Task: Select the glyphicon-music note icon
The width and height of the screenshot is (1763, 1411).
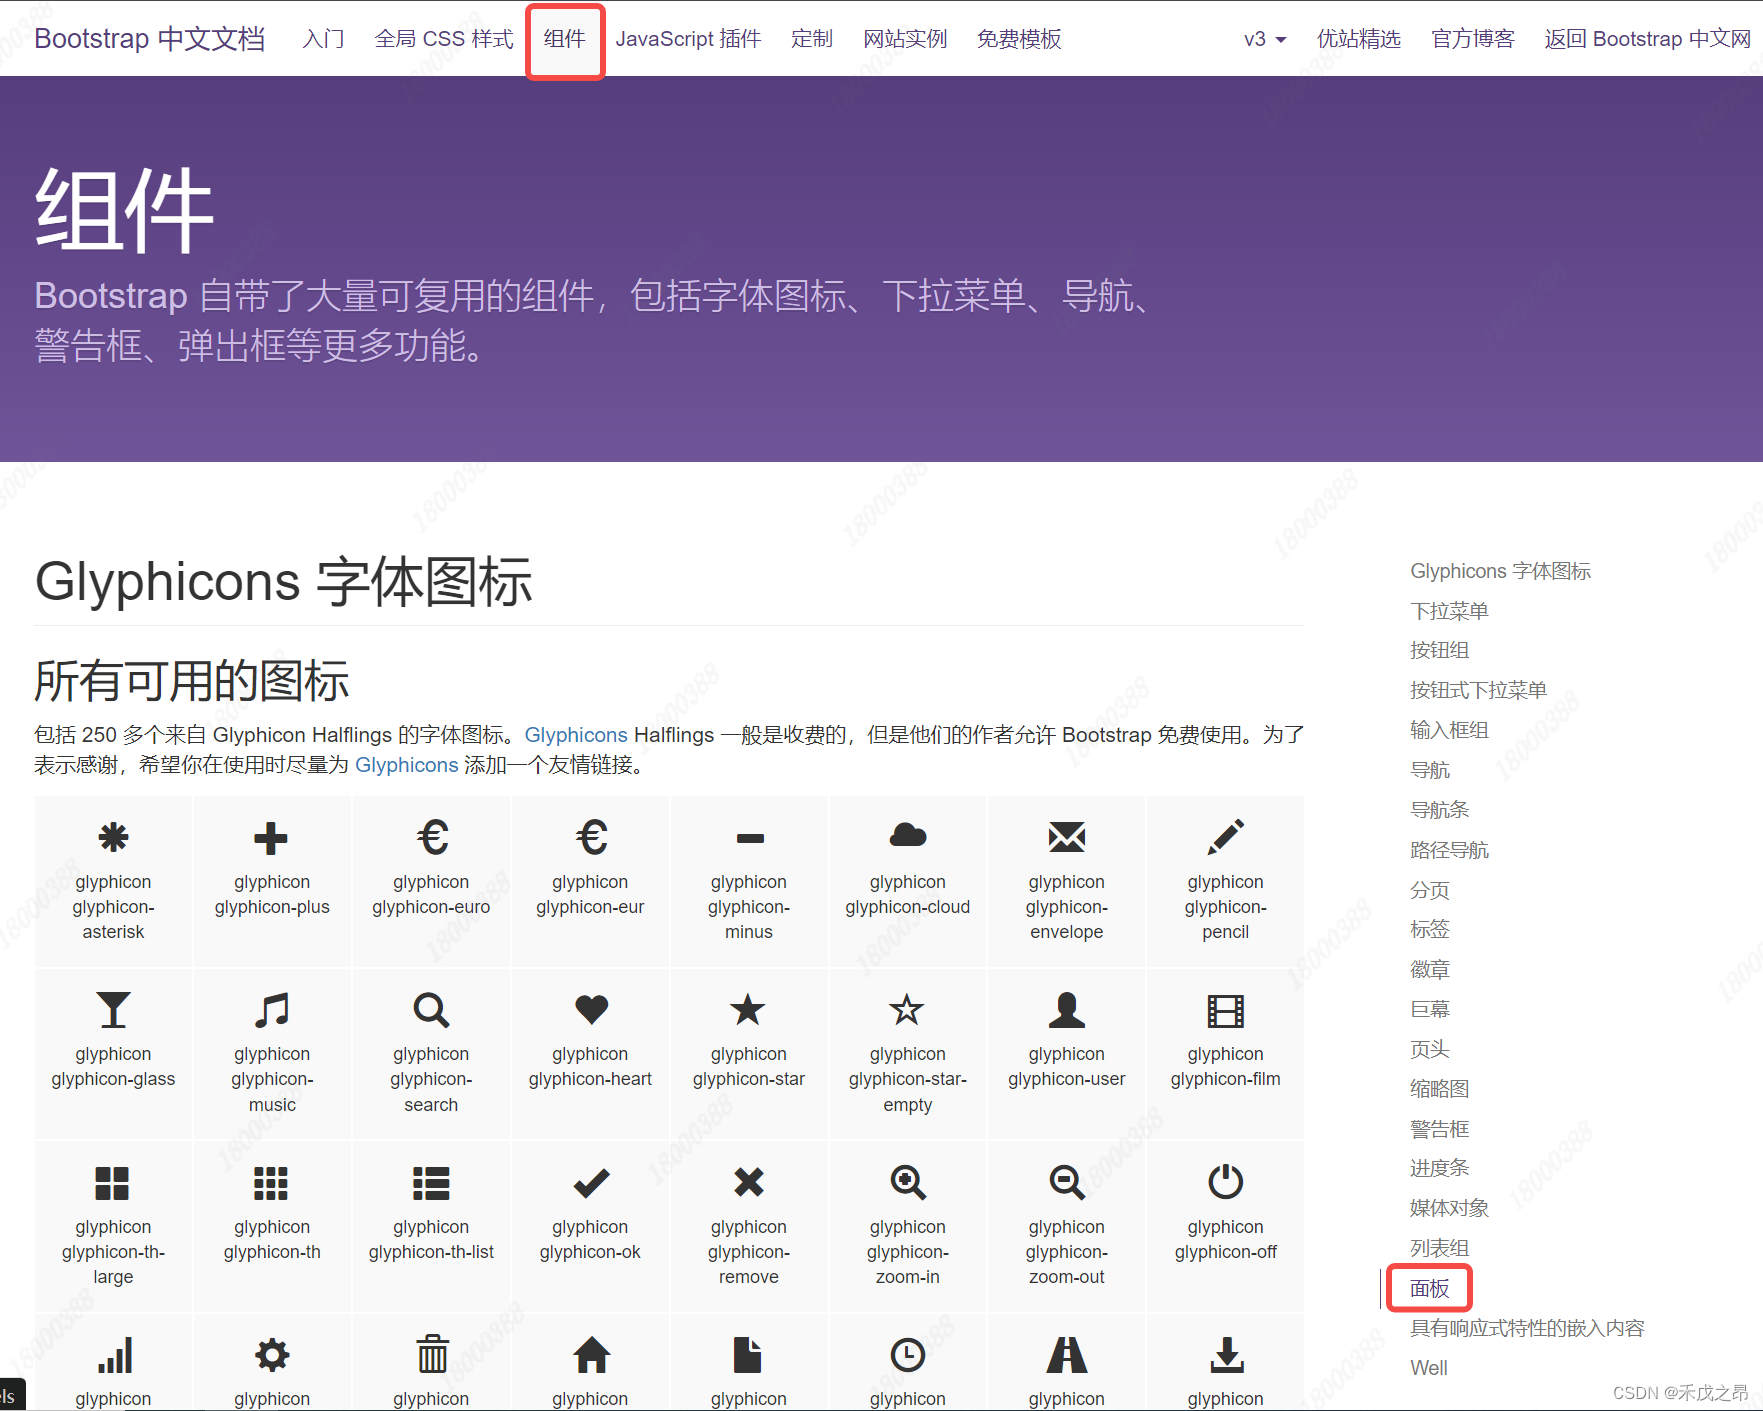Action: point(272,1010)
